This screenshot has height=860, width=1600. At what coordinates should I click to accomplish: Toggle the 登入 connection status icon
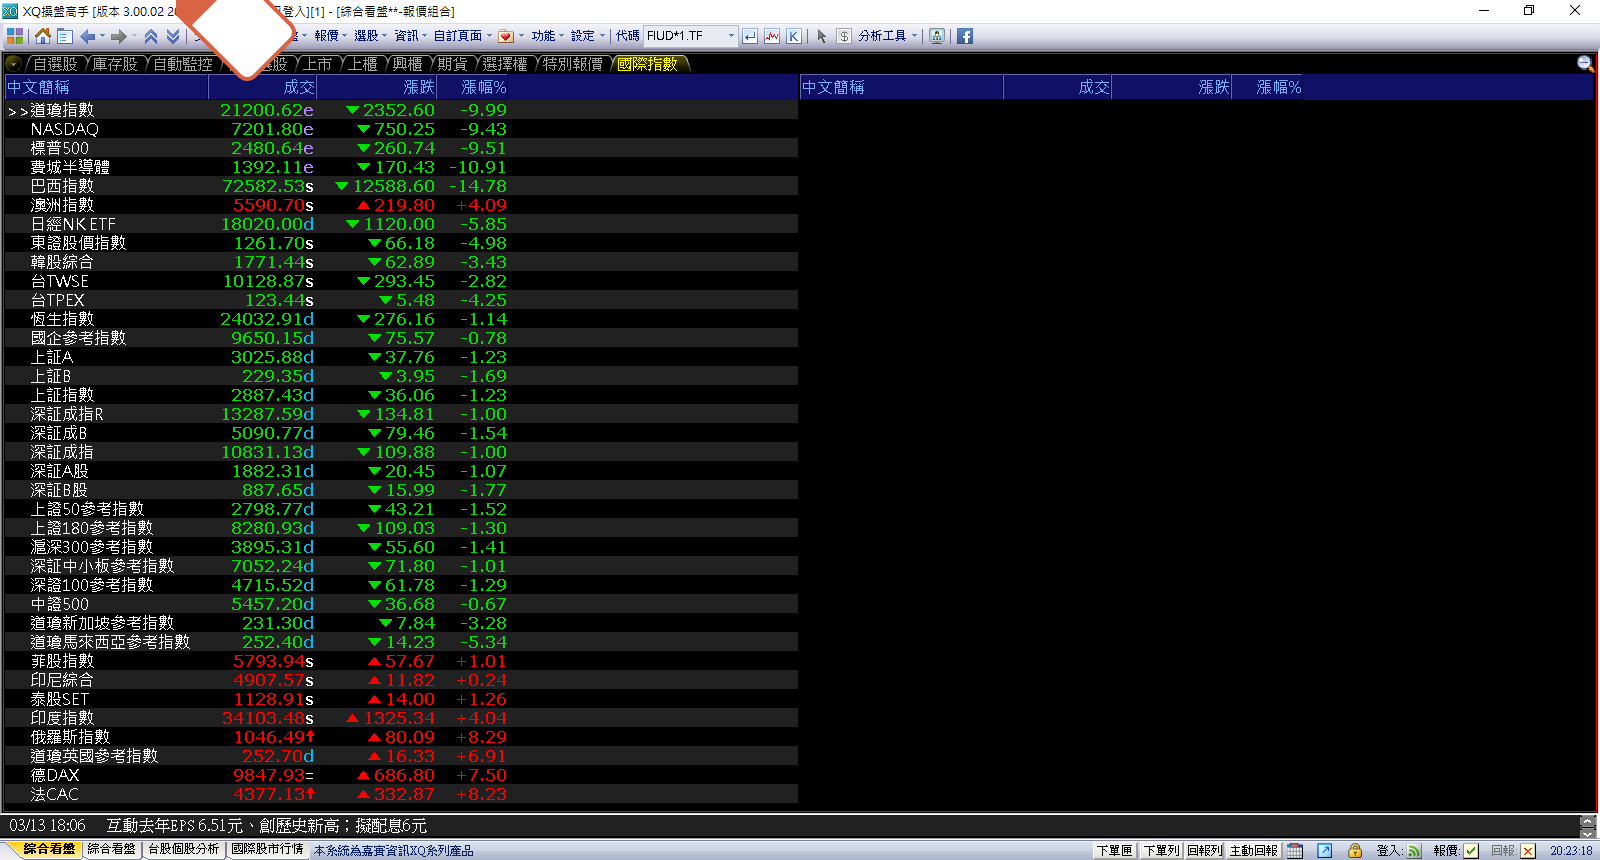(x=1414, y=851)
